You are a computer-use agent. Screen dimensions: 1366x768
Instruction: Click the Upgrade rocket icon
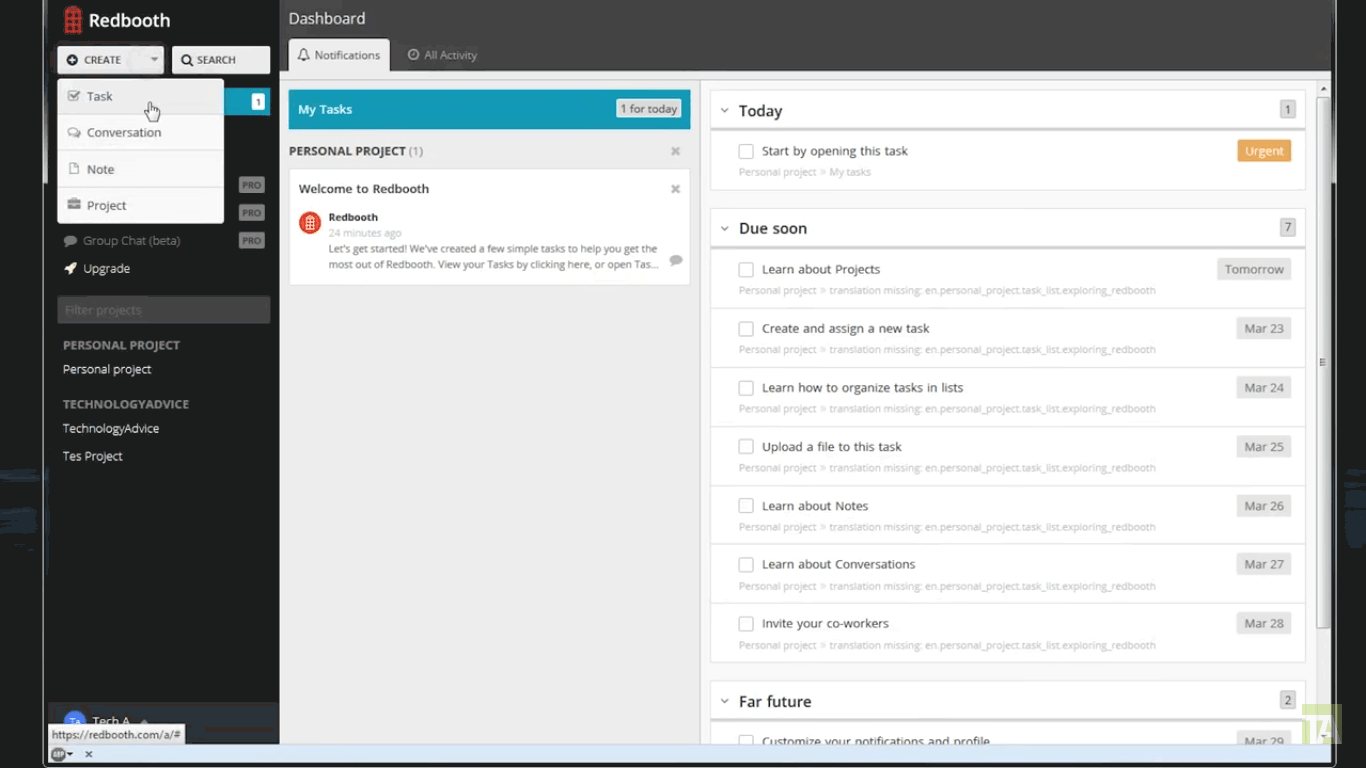[x=70, y=268]
